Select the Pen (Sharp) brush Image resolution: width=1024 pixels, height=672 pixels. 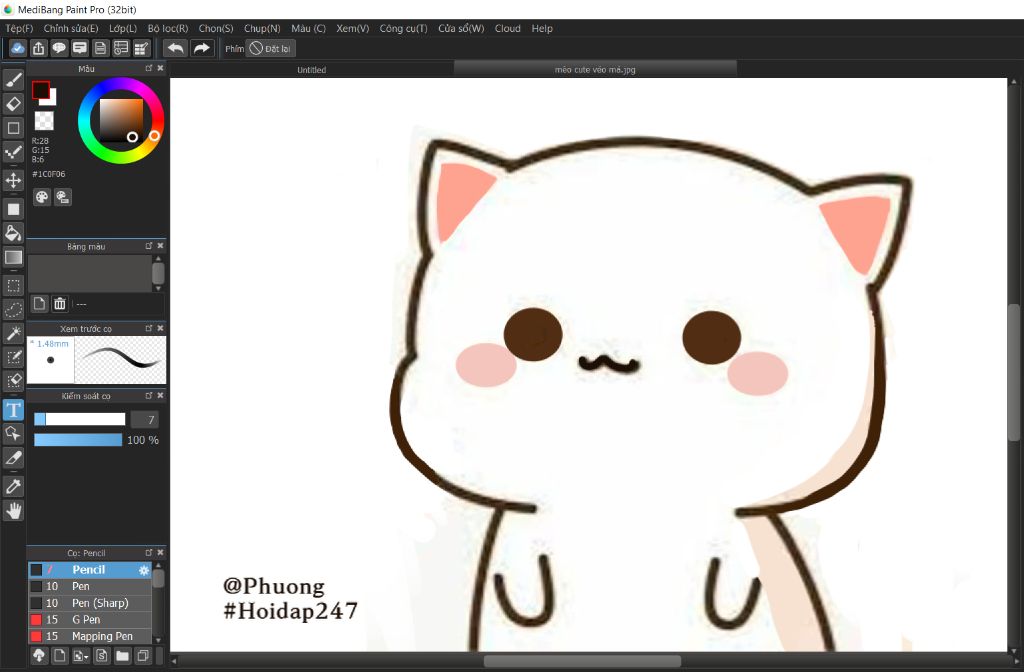90,603
